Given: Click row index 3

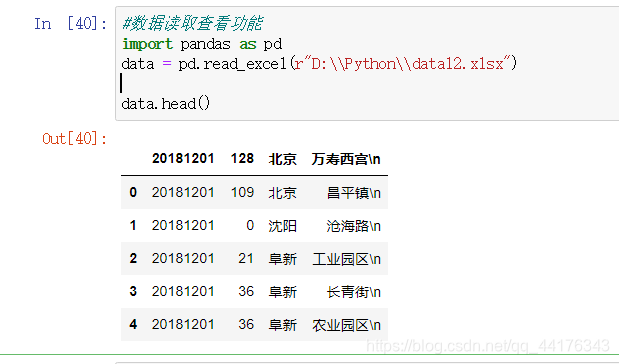Looking at the screenshot, I should (x=133, y=291).
